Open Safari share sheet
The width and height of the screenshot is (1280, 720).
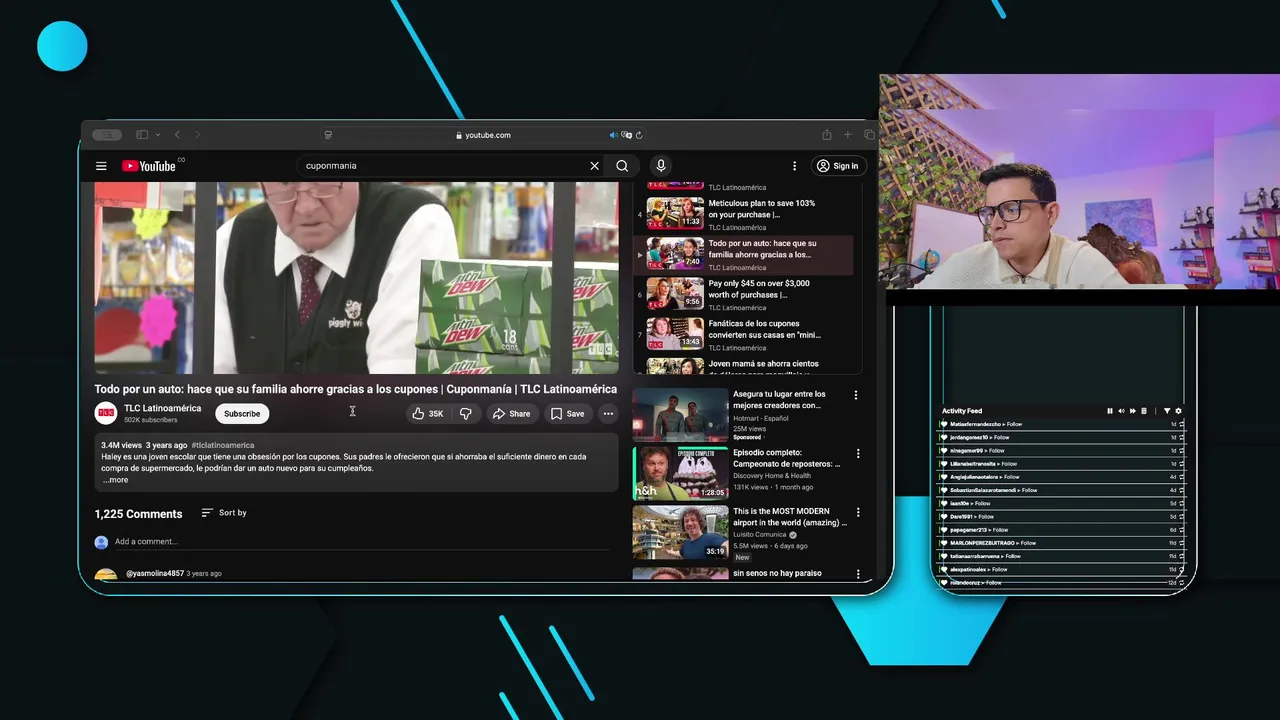[827, 135]
